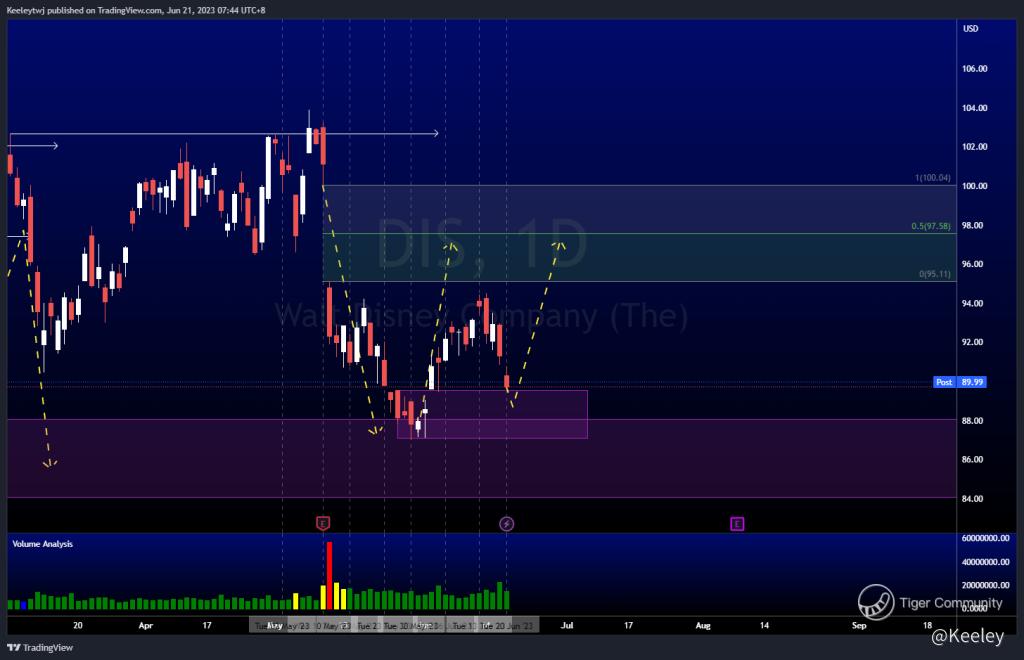1024x660 pixels.
Task: Click the TradingView logo at bottom left
Action: tap(40, 648)
